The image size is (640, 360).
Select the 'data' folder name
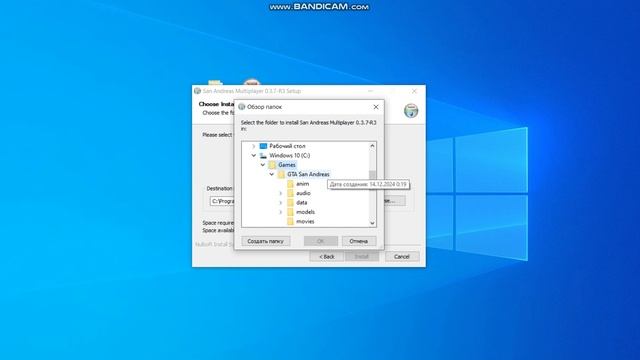coord(302,202)
